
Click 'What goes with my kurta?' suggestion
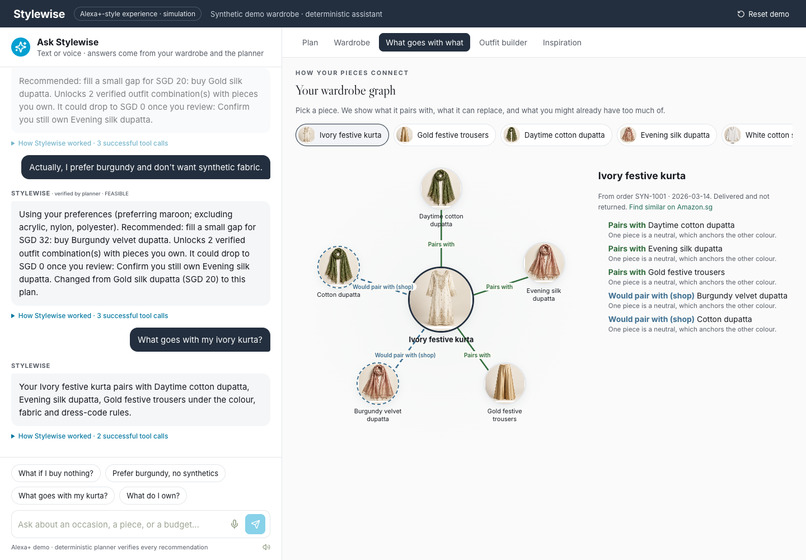coord(63,496)
